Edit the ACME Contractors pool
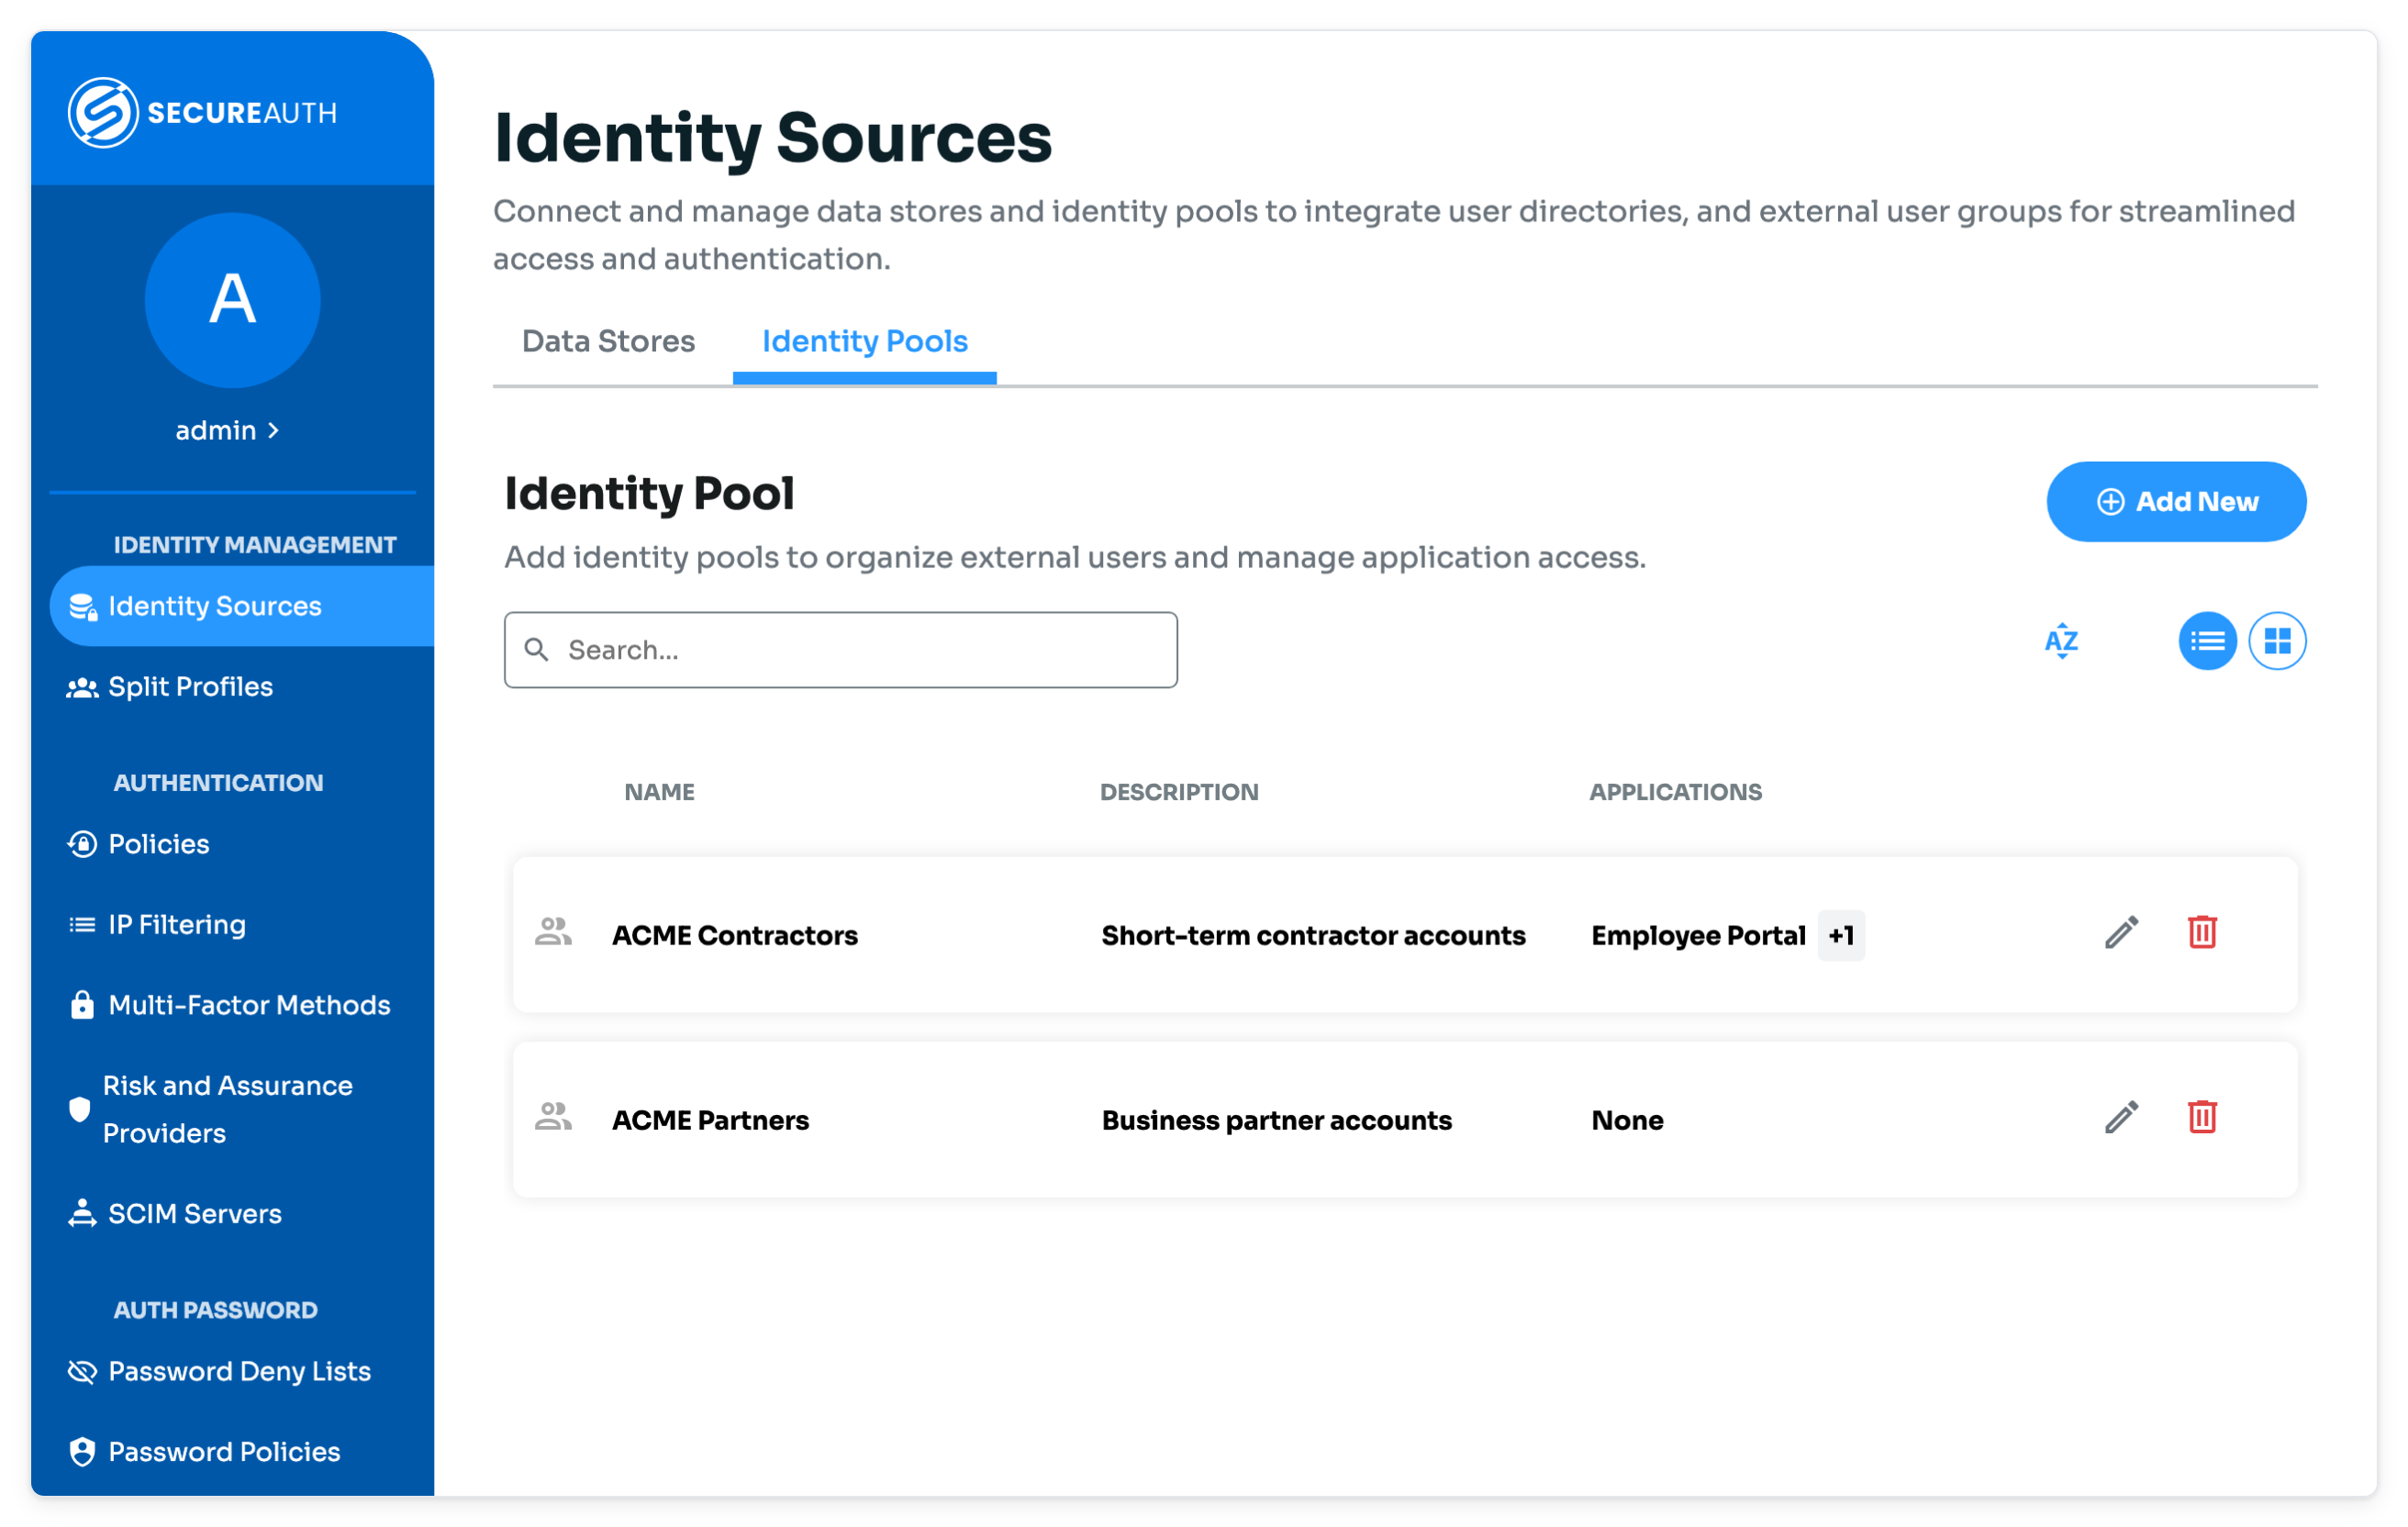The height and width of the screenshot is (1527, 2408). (2121, 933)
